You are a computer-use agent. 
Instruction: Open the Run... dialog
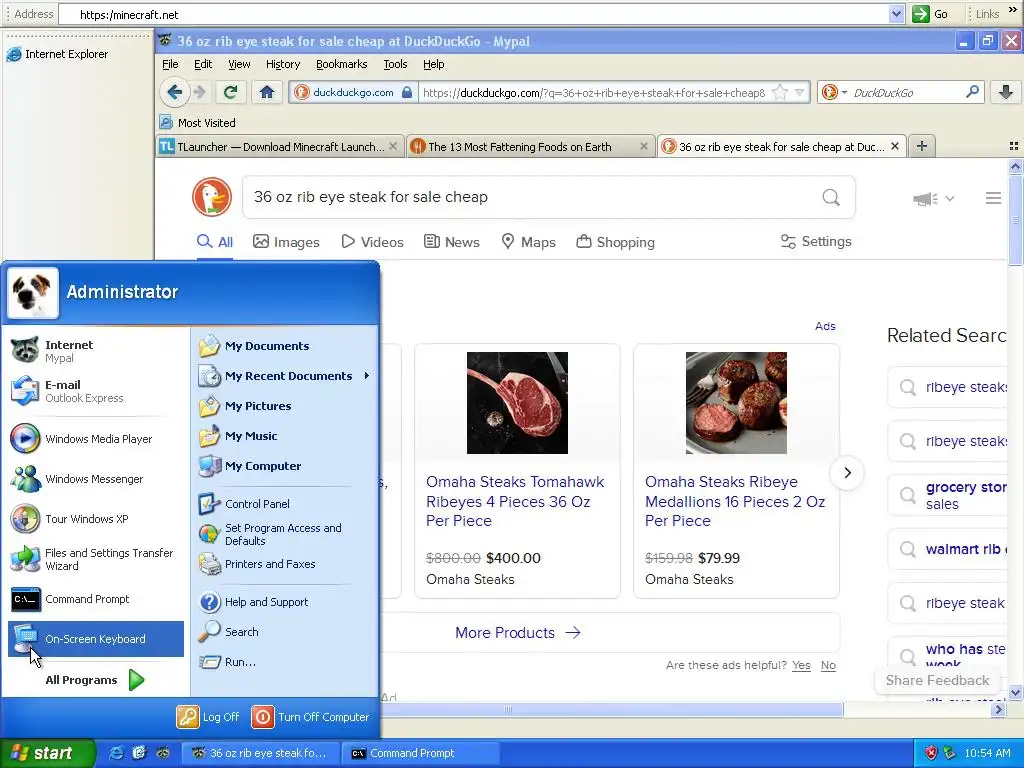[x=285, y=662]
